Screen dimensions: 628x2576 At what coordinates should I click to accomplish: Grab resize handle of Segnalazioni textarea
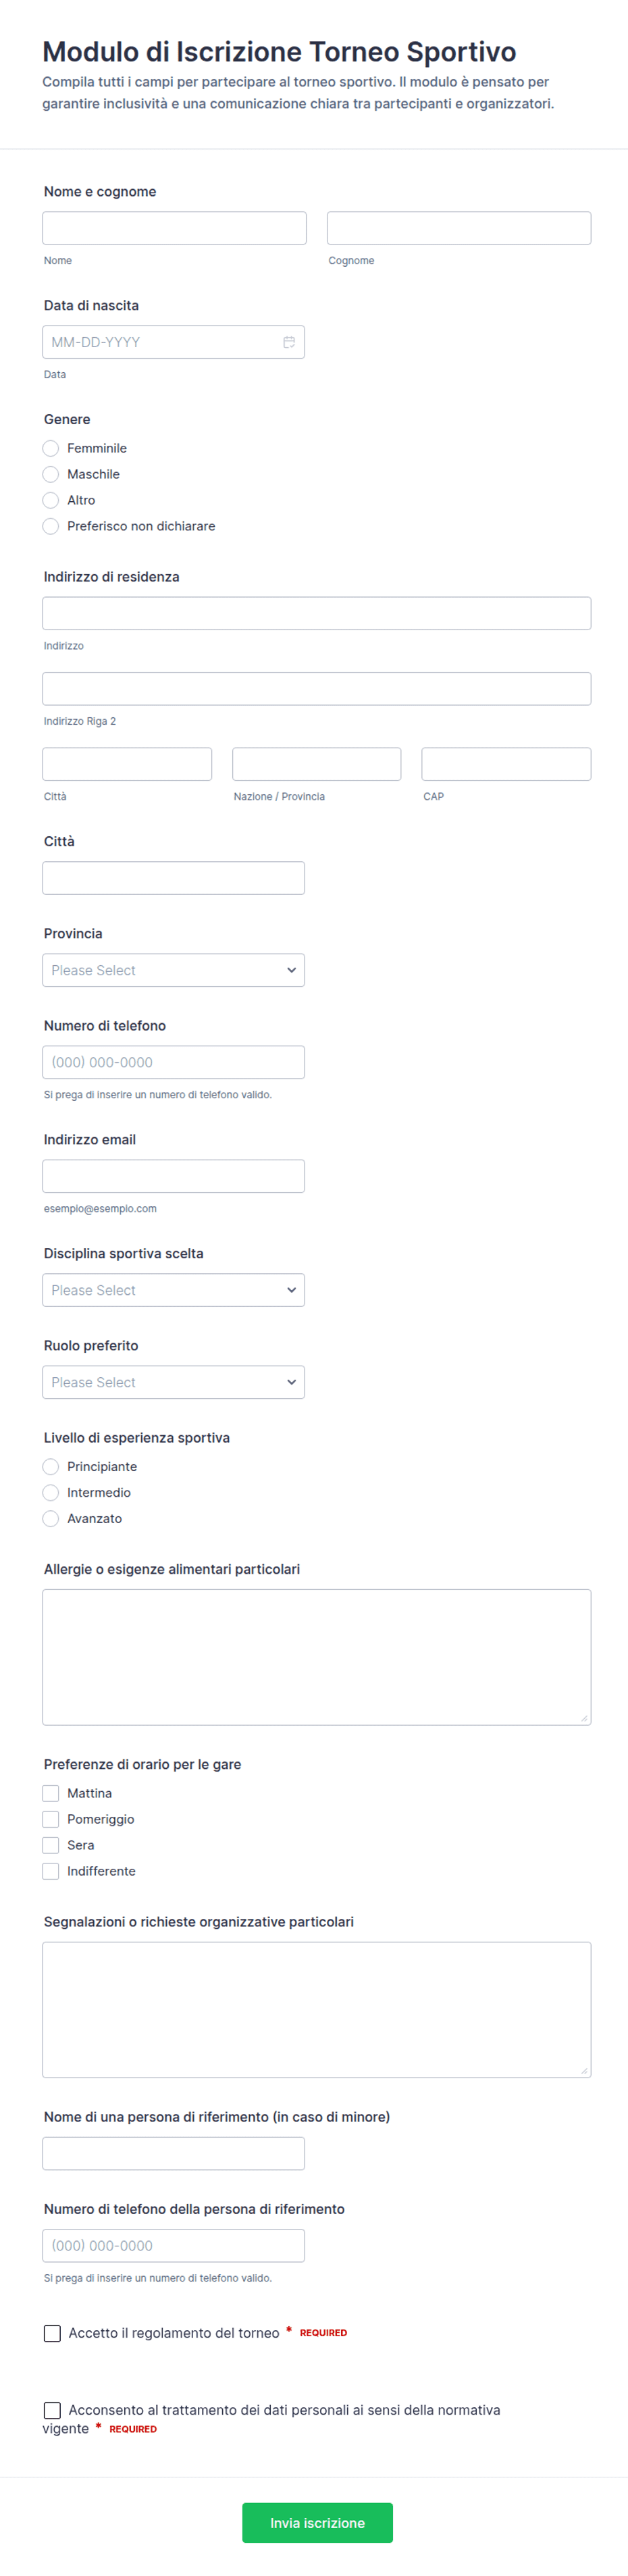(x=584, y=2071)
